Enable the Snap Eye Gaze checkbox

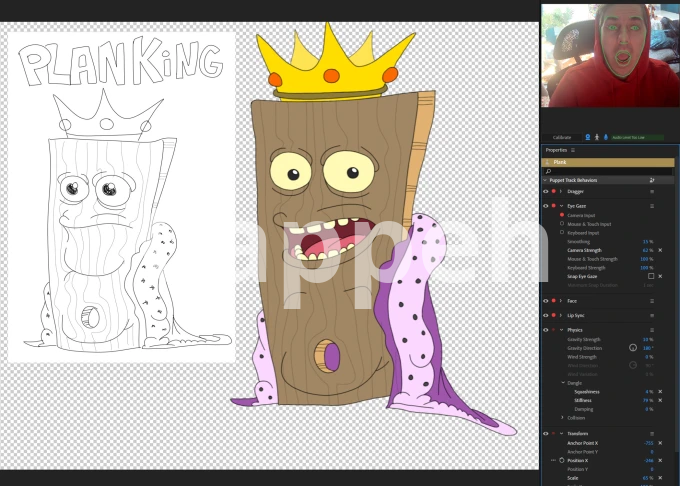click(650, 276)
